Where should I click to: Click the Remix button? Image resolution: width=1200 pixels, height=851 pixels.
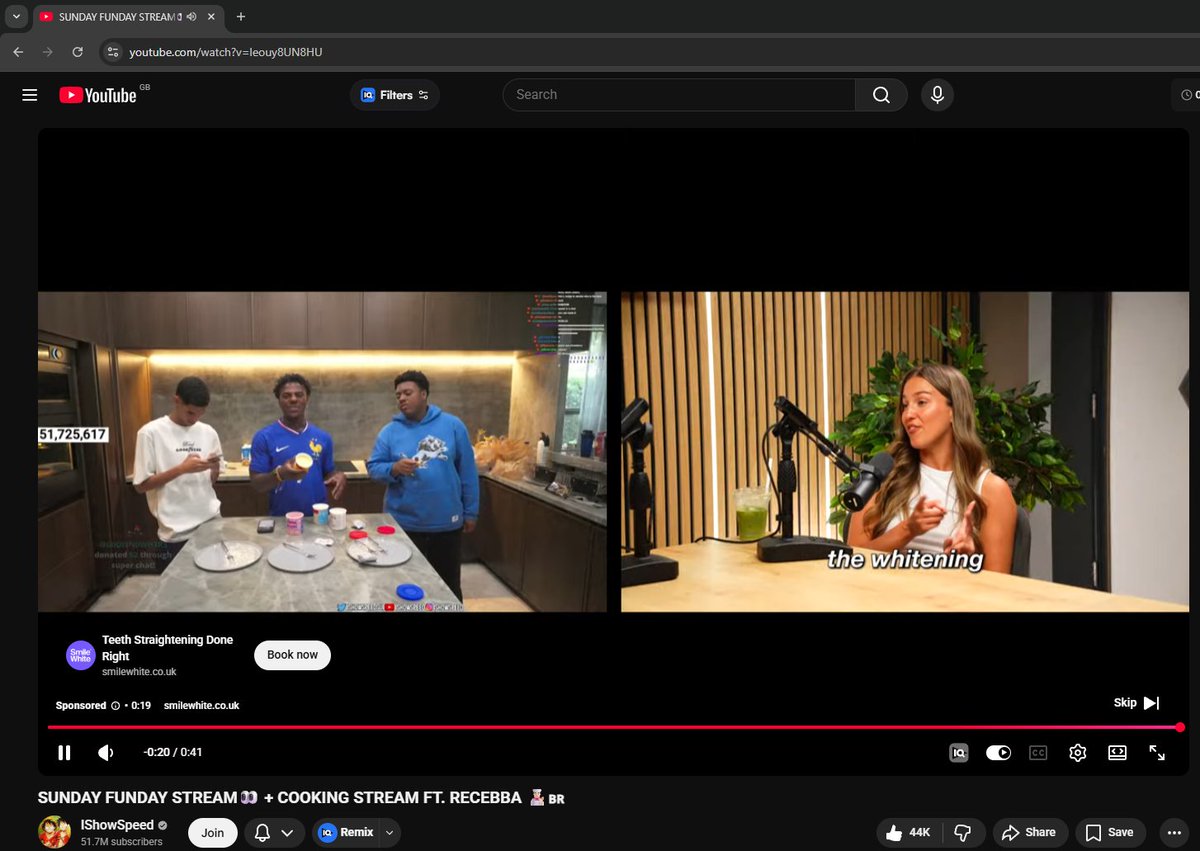pyautogui.click(x=347, y=832)
